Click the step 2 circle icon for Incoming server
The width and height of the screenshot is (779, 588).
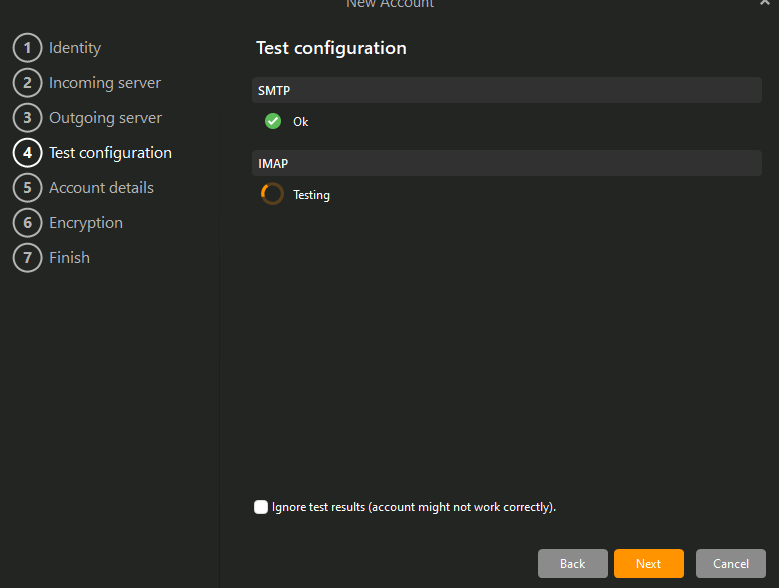(x=27, y=82)
